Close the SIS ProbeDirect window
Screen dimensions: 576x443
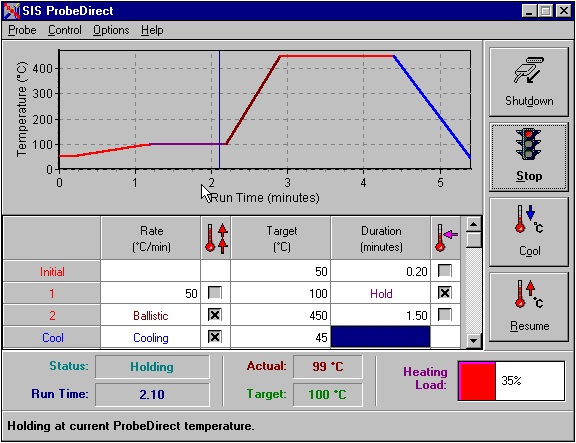[x=564, y=11]
